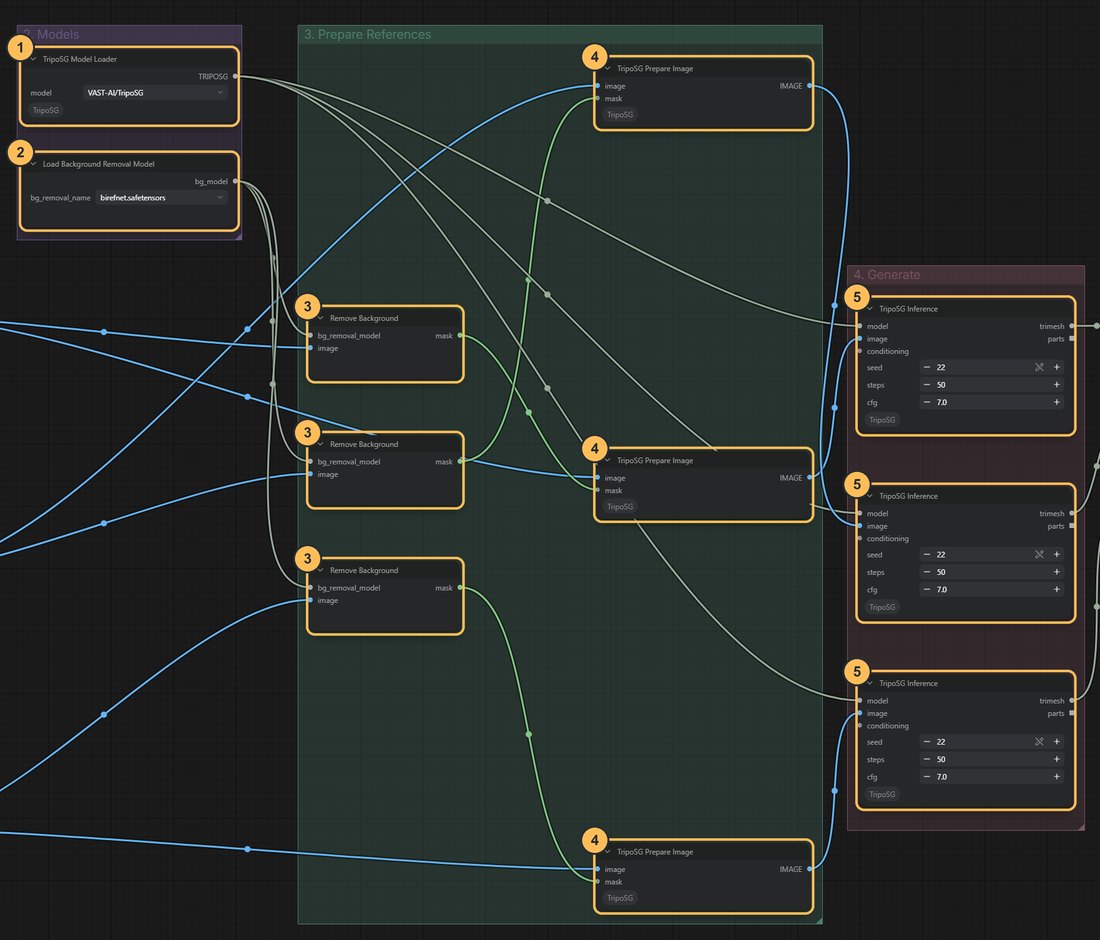This screenshot has height=940, width=1100.
Task: Click TripoSG badge on top Inference node
Action: click(882, 420)
